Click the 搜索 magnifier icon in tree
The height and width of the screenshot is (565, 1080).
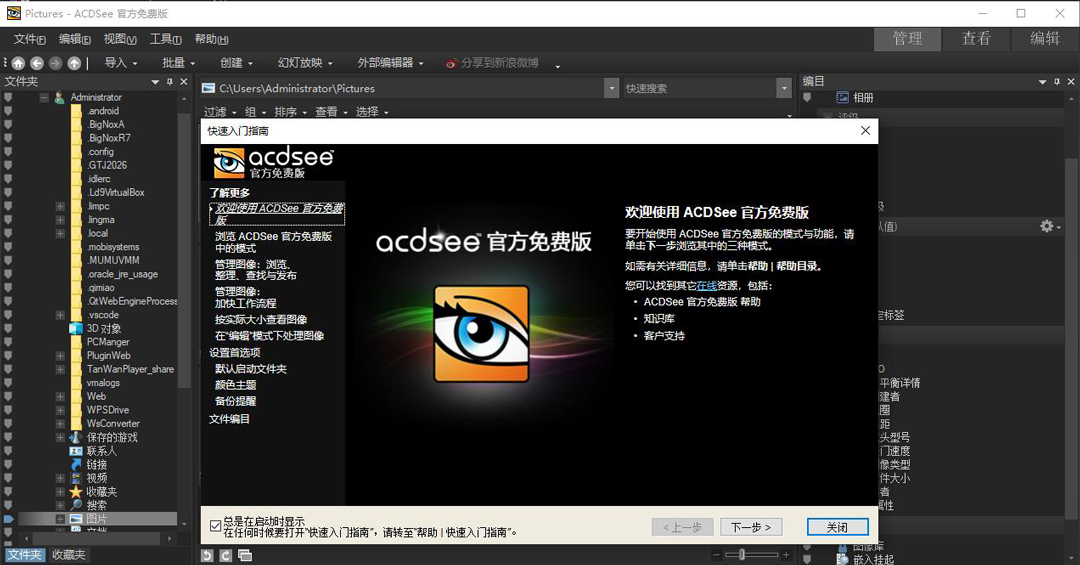pyautogui.click(x=76, y=506)
